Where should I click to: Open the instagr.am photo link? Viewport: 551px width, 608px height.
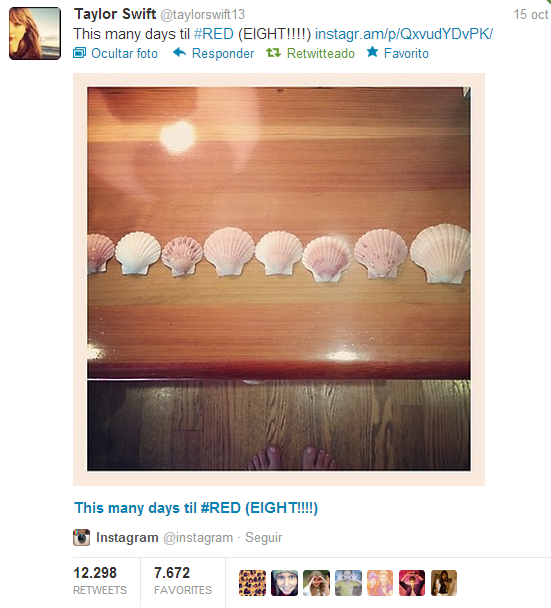[404, 34]
